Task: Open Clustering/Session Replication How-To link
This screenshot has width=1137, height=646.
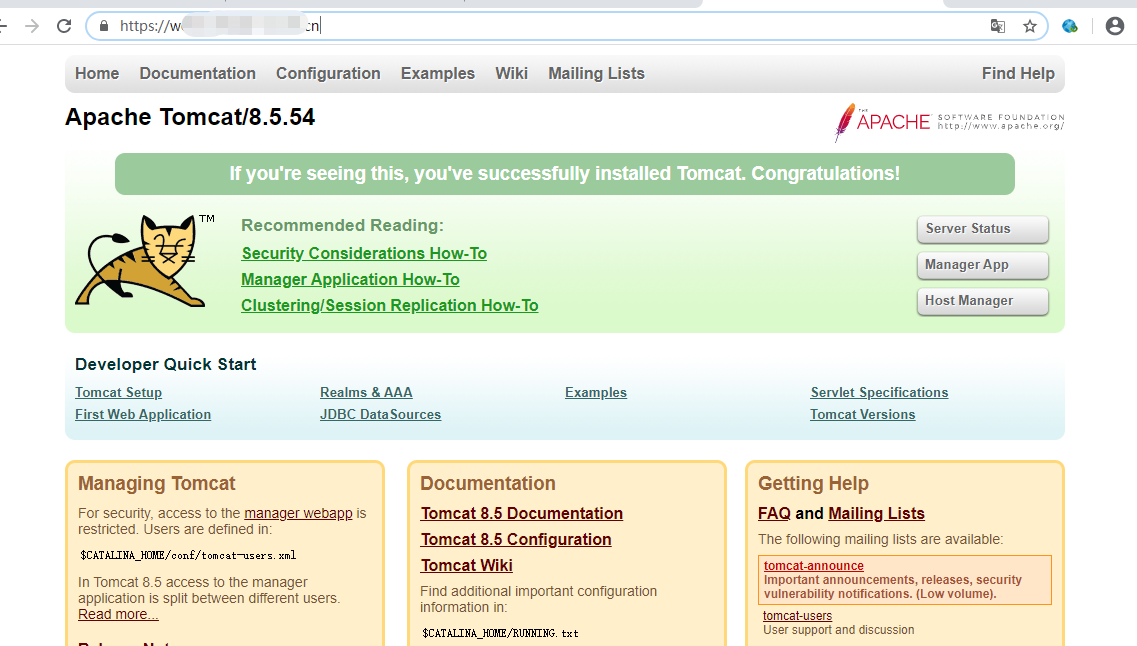Action: (389, 306)
